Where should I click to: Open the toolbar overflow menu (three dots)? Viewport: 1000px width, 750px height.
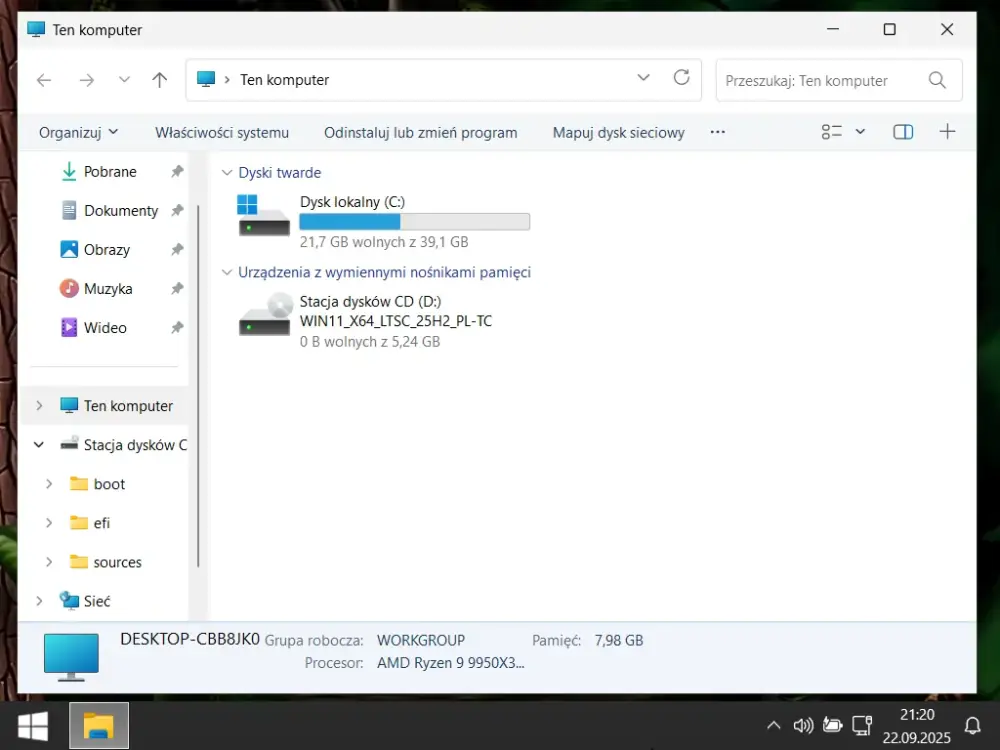(x=717, y=131)
